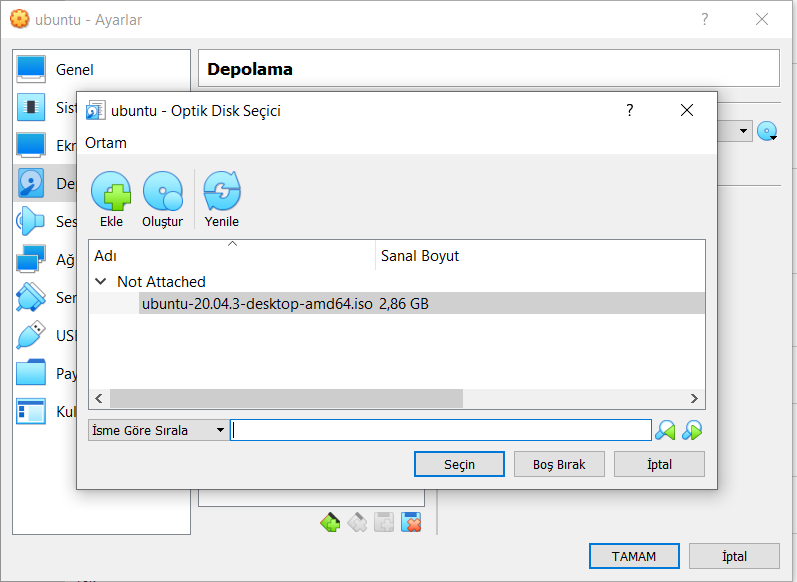Click the search previous match icon
797x582 pixels.
coord(665,431)
